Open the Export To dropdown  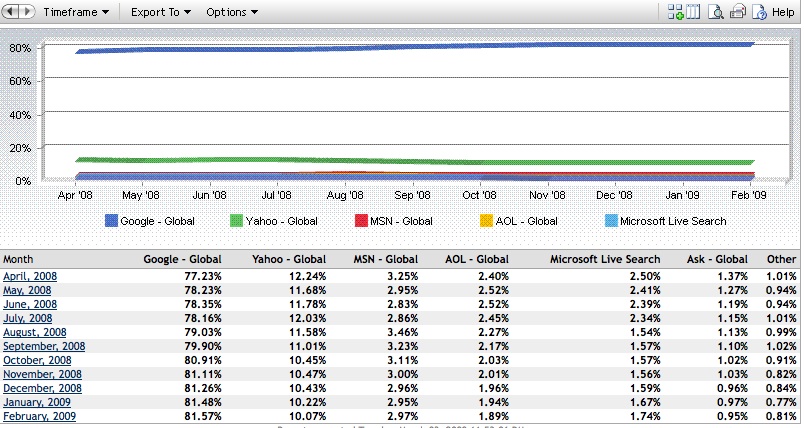[x=160, y=12]
